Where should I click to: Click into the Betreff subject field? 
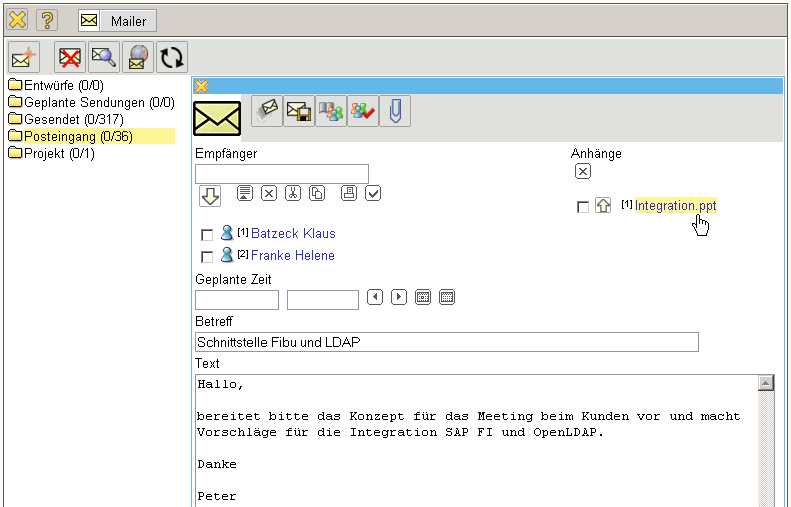[x=446, y=342]
